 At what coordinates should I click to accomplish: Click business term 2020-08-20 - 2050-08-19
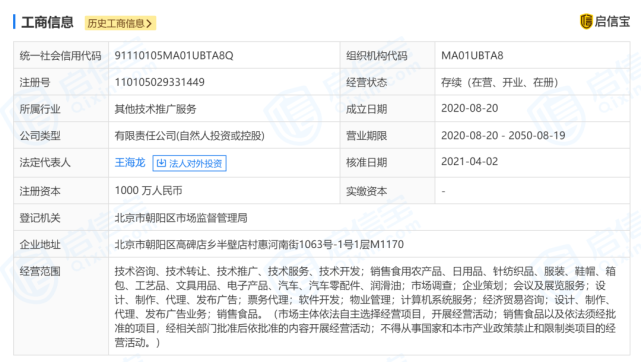[503, 136]
